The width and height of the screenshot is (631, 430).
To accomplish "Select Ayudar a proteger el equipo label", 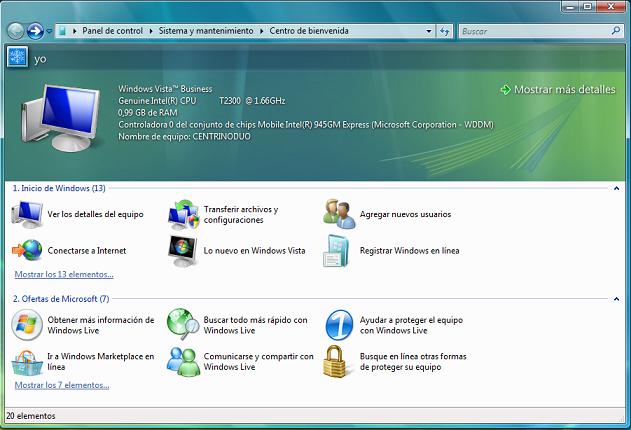I will click(411, 325).
